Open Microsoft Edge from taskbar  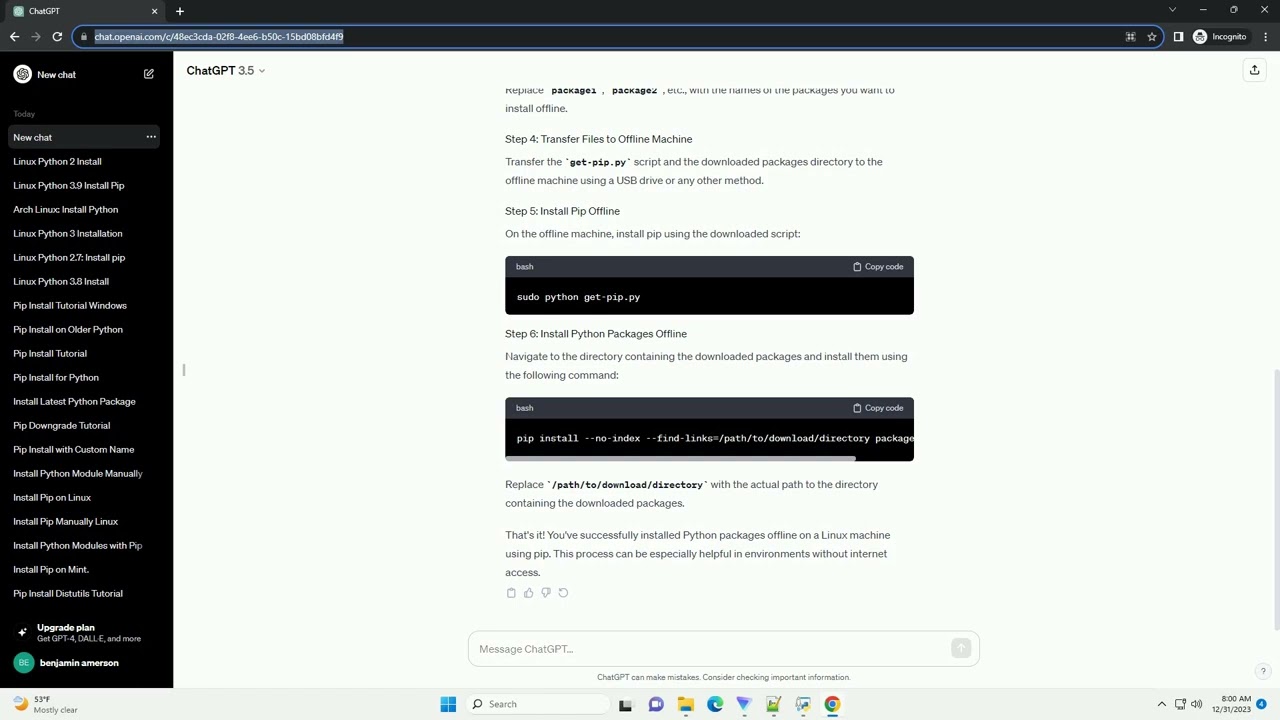(x=715, y=704)
